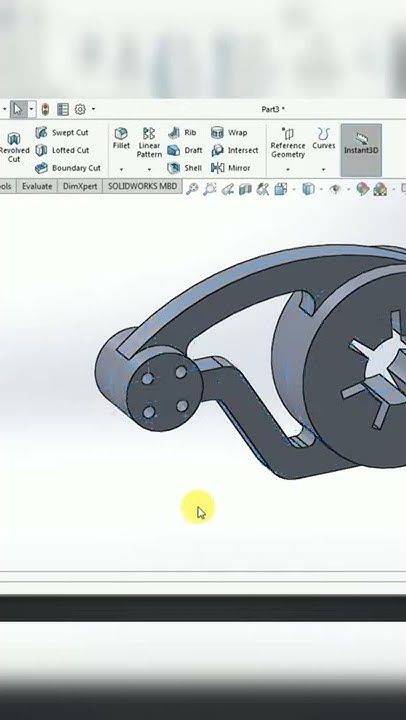Select the Wrap feature
The height and width of the screenshot is (720, 406).
click(229, 133)
